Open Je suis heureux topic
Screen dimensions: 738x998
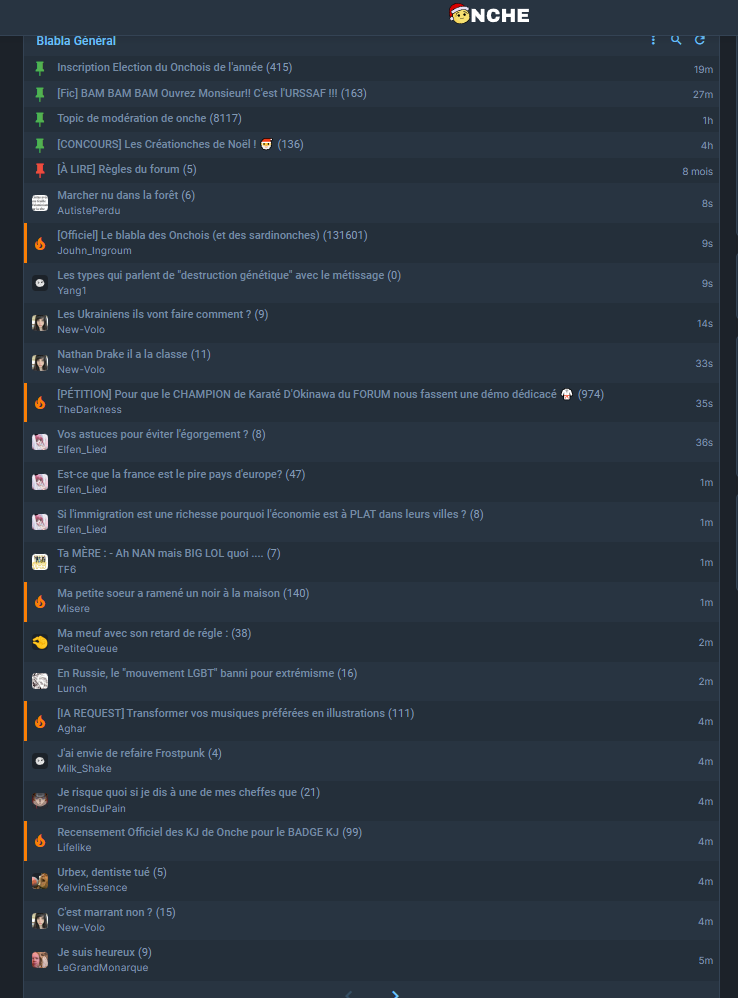104,952
